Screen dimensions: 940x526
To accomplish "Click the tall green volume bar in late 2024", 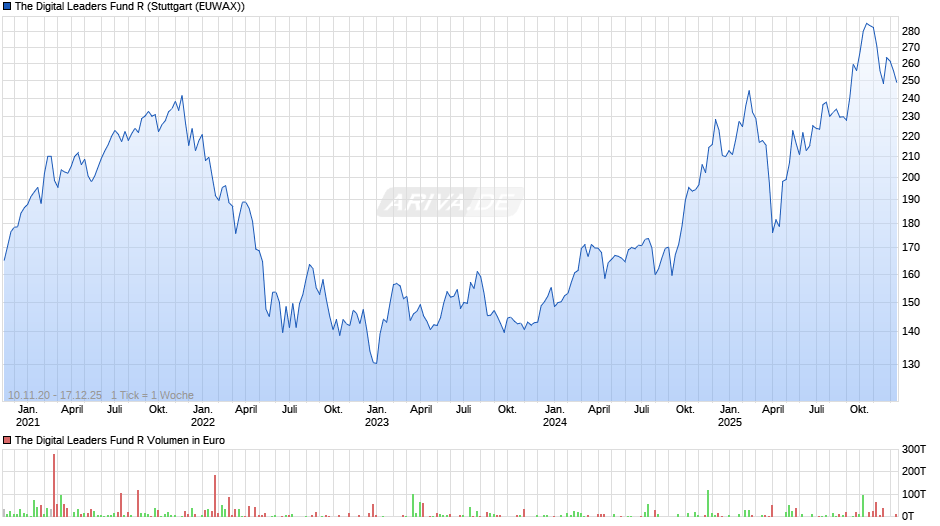I will click(x=708, y=504).
